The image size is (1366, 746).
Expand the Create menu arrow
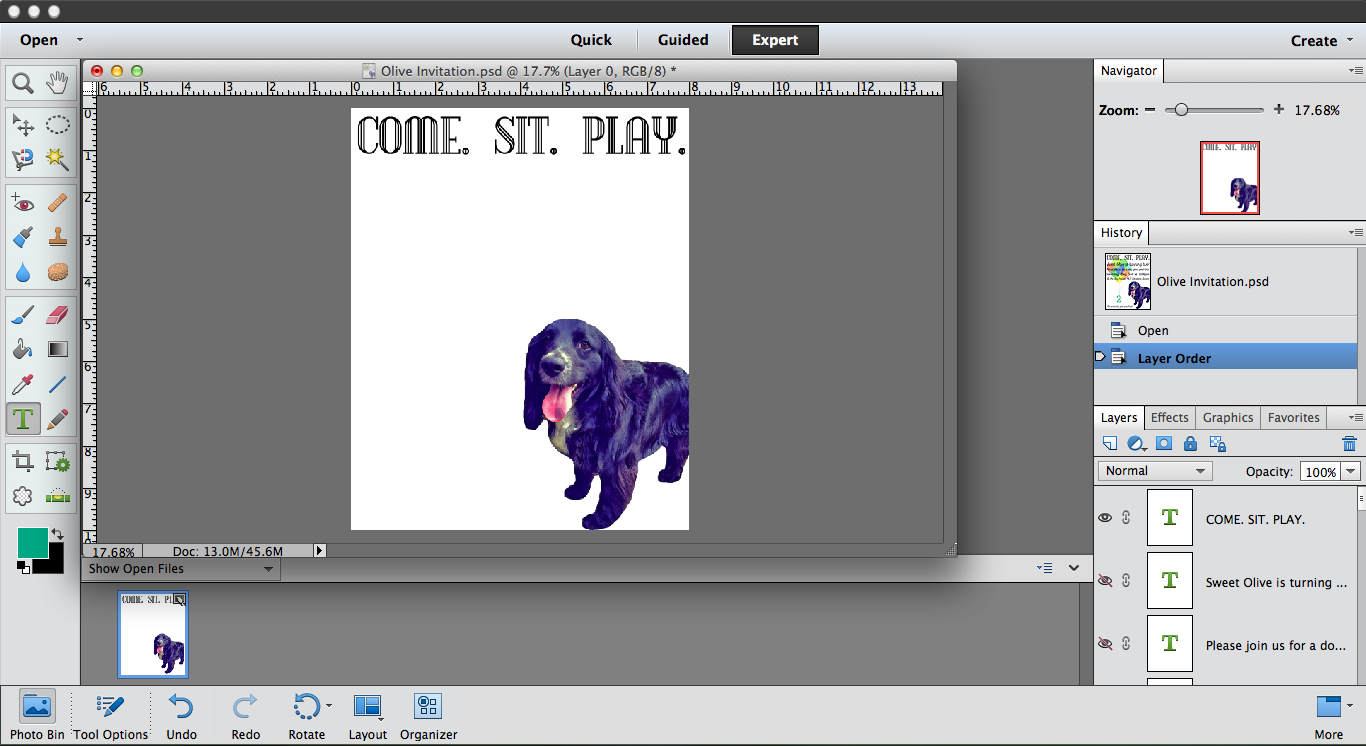coord(1348,40)
